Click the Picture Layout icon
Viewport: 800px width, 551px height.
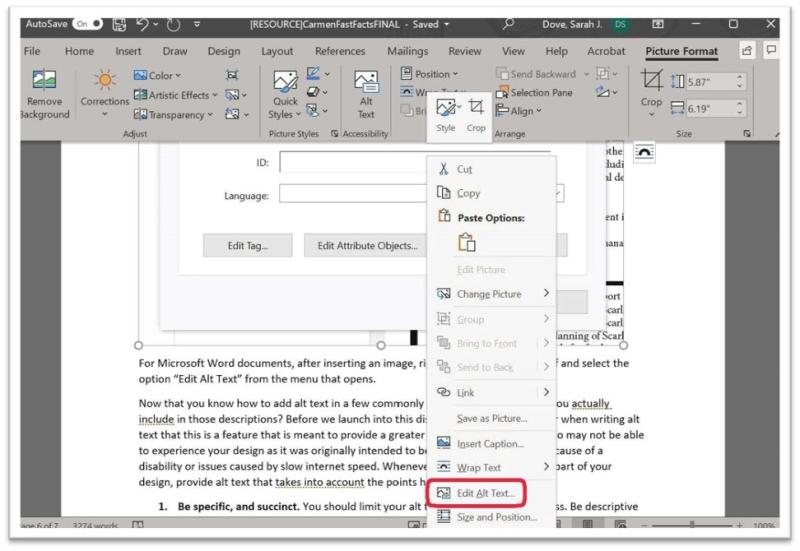317,111
